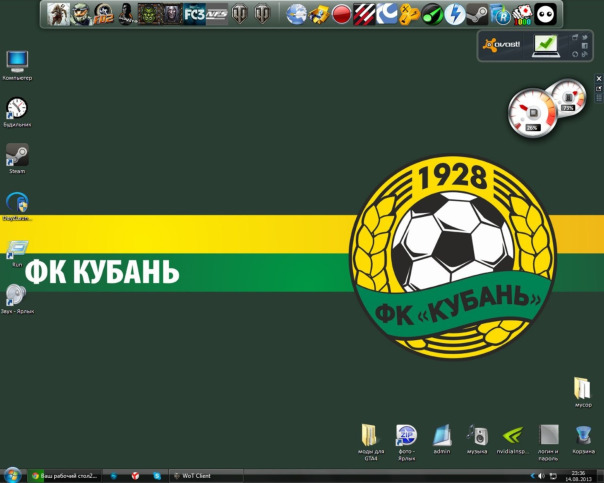Switch to WoT Client taskbar button
Viewport: 604px width, 483px height.
tap(206, 476)
